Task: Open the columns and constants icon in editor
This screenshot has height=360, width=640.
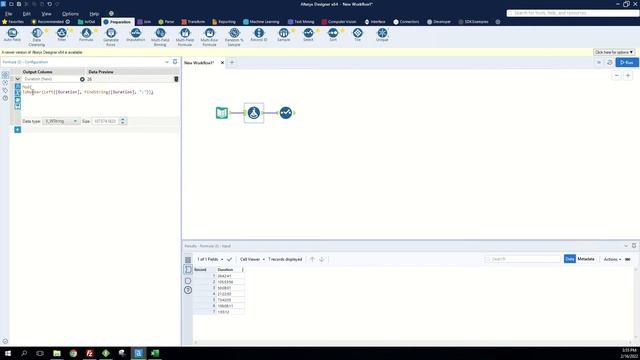Action: click(18, 93)
